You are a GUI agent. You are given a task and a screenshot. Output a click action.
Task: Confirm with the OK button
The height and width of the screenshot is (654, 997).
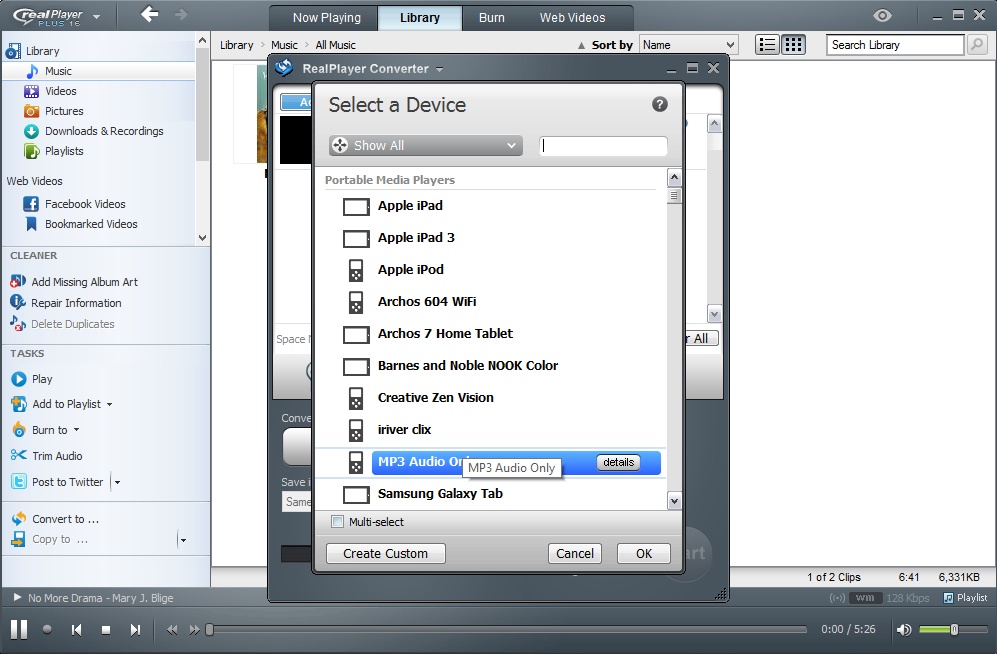pyautogui.click(x=643, y=554)
